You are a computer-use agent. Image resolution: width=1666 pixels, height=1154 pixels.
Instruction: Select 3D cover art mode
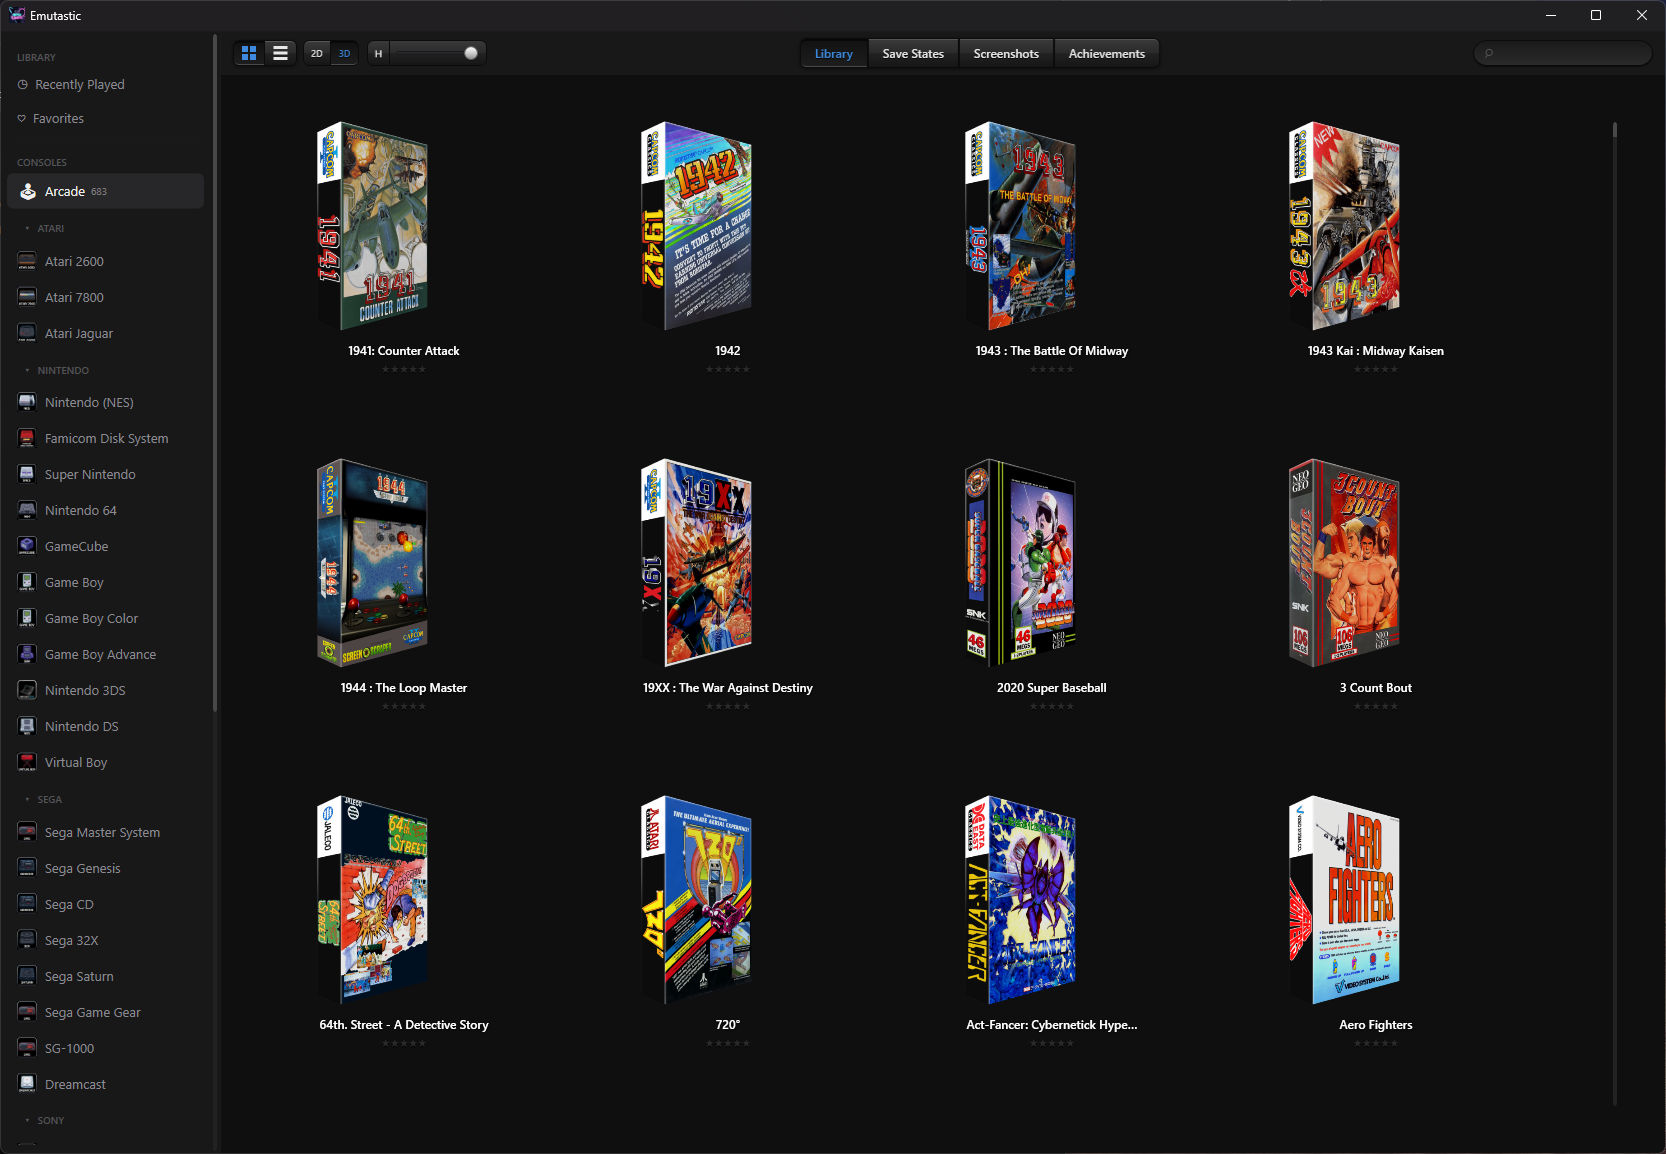[x=344, y=54]
